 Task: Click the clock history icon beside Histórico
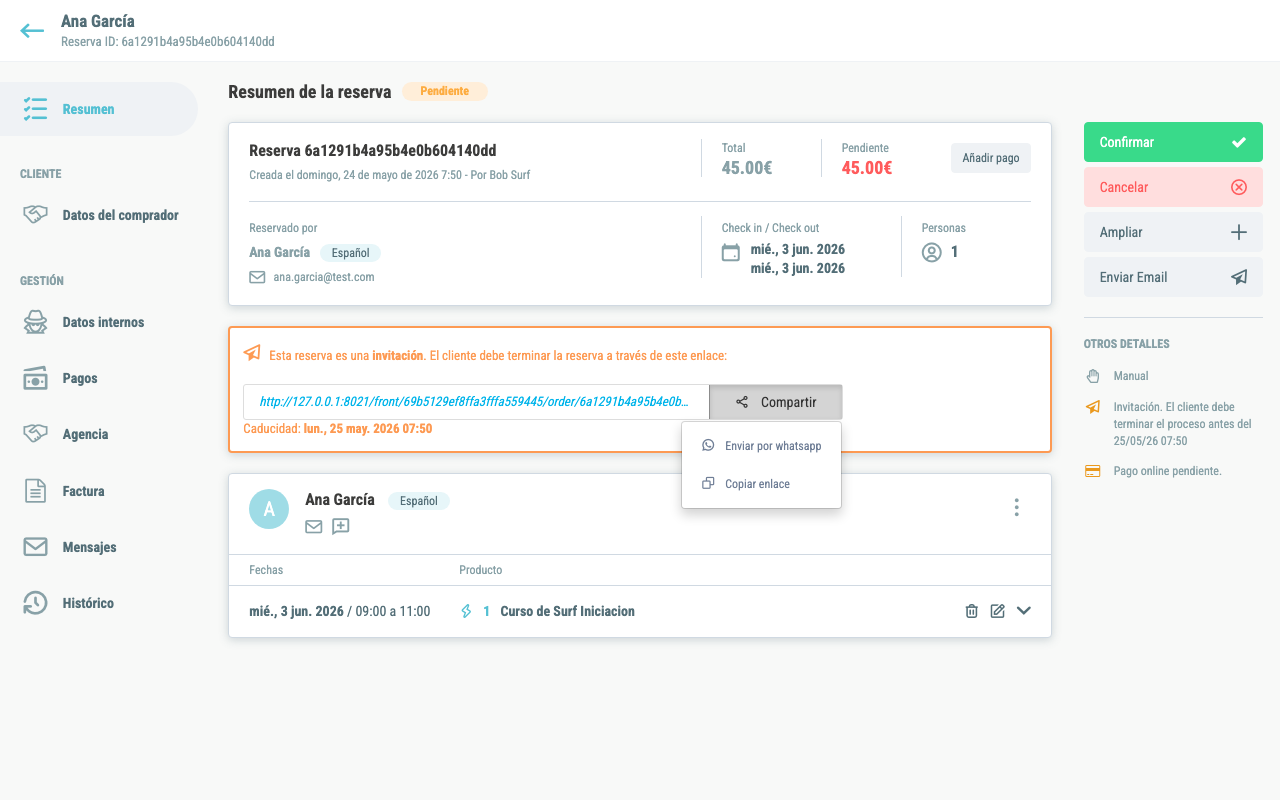coord(35,603)
